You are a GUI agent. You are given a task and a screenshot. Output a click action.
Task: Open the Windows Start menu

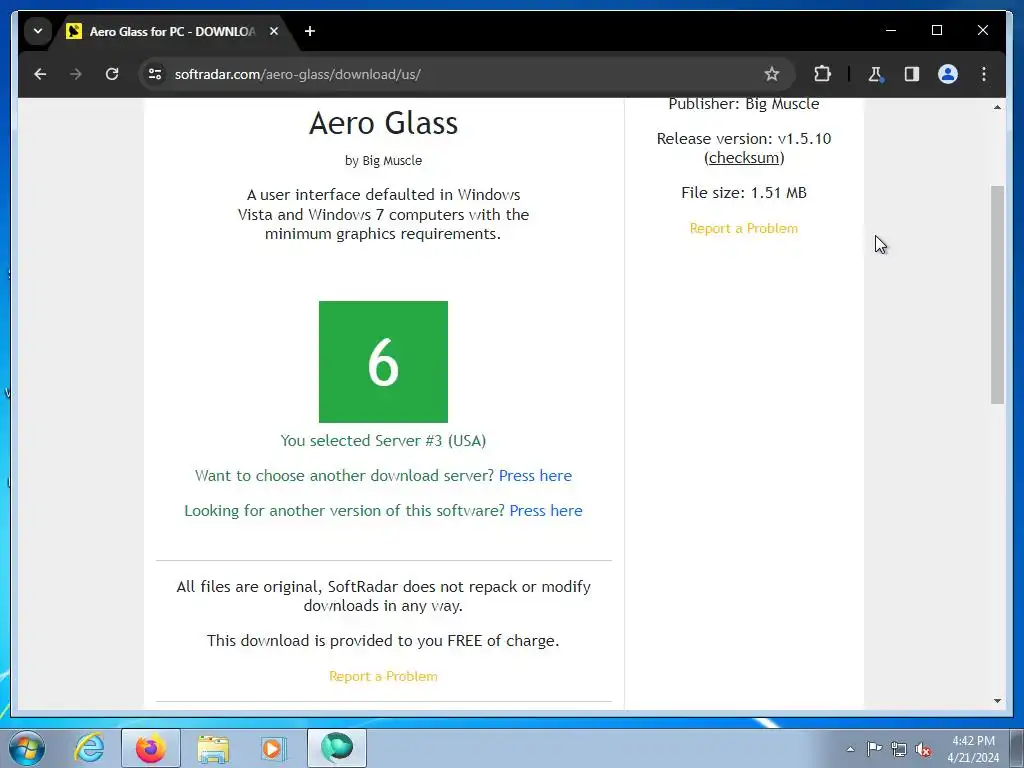(27, 748)
